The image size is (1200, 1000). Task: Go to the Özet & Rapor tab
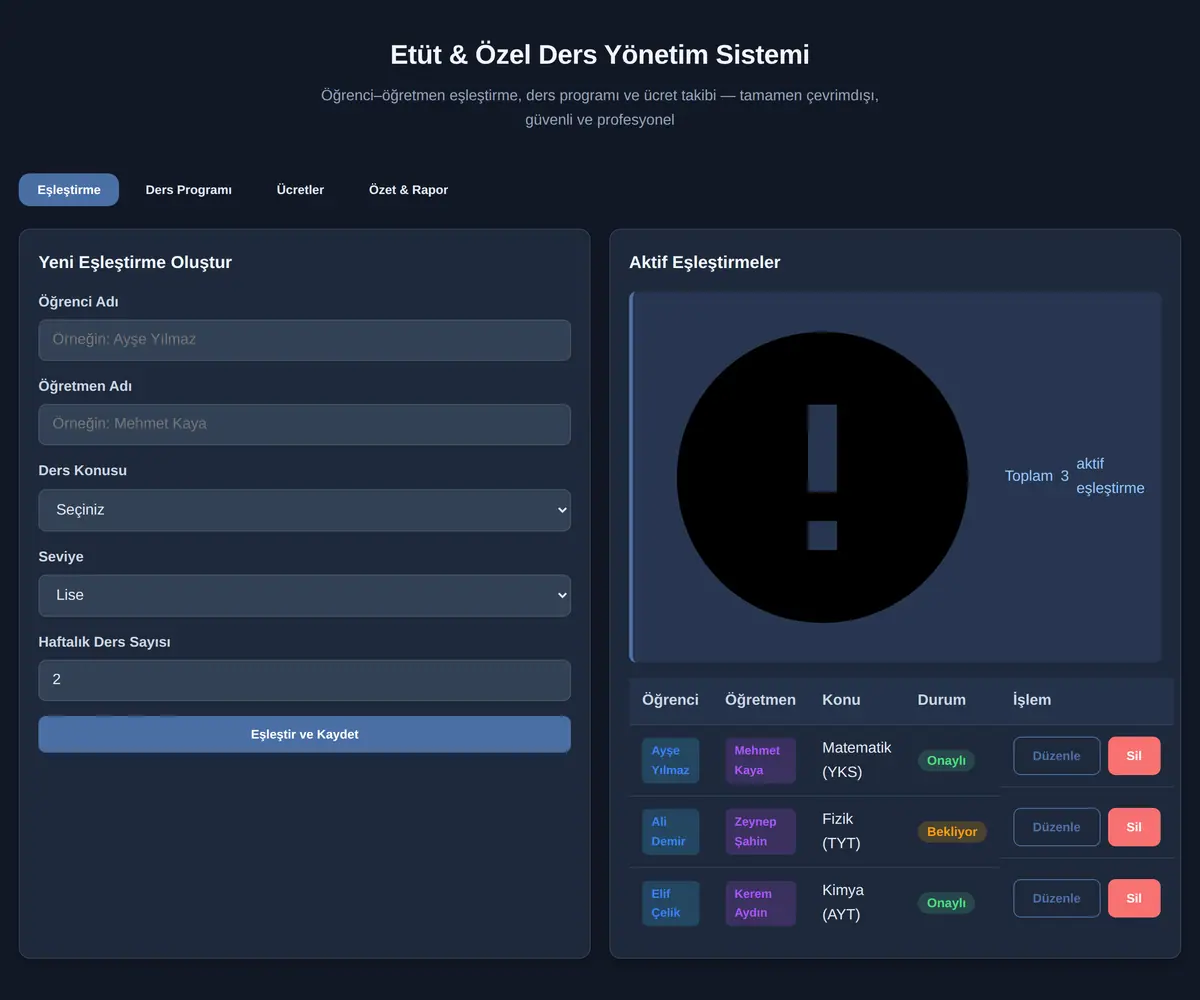(x=408, y=190)
